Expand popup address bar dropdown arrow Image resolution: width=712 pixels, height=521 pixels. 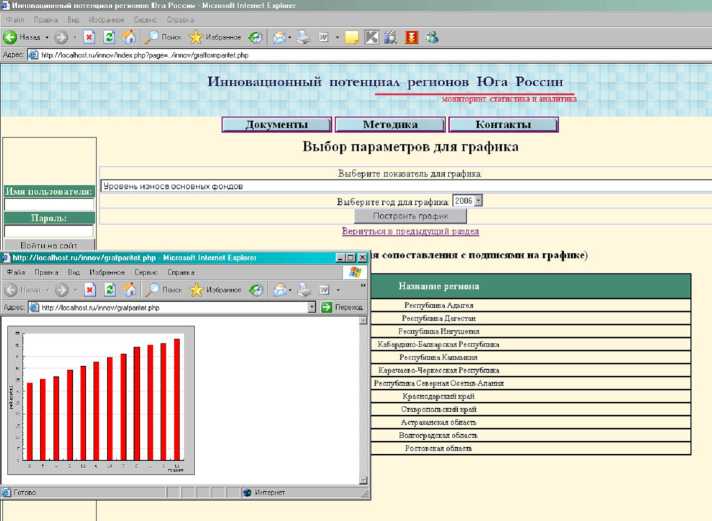(x=312, y=308)
